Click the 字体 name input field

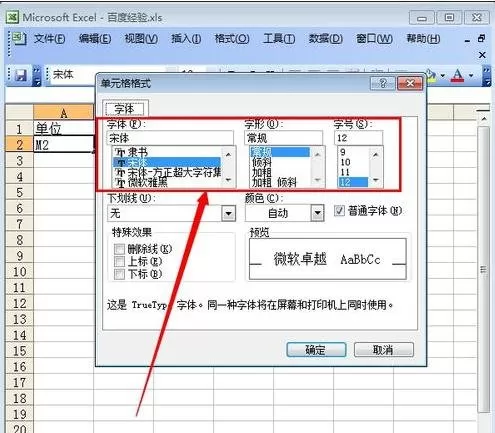[x=170, y=138]
